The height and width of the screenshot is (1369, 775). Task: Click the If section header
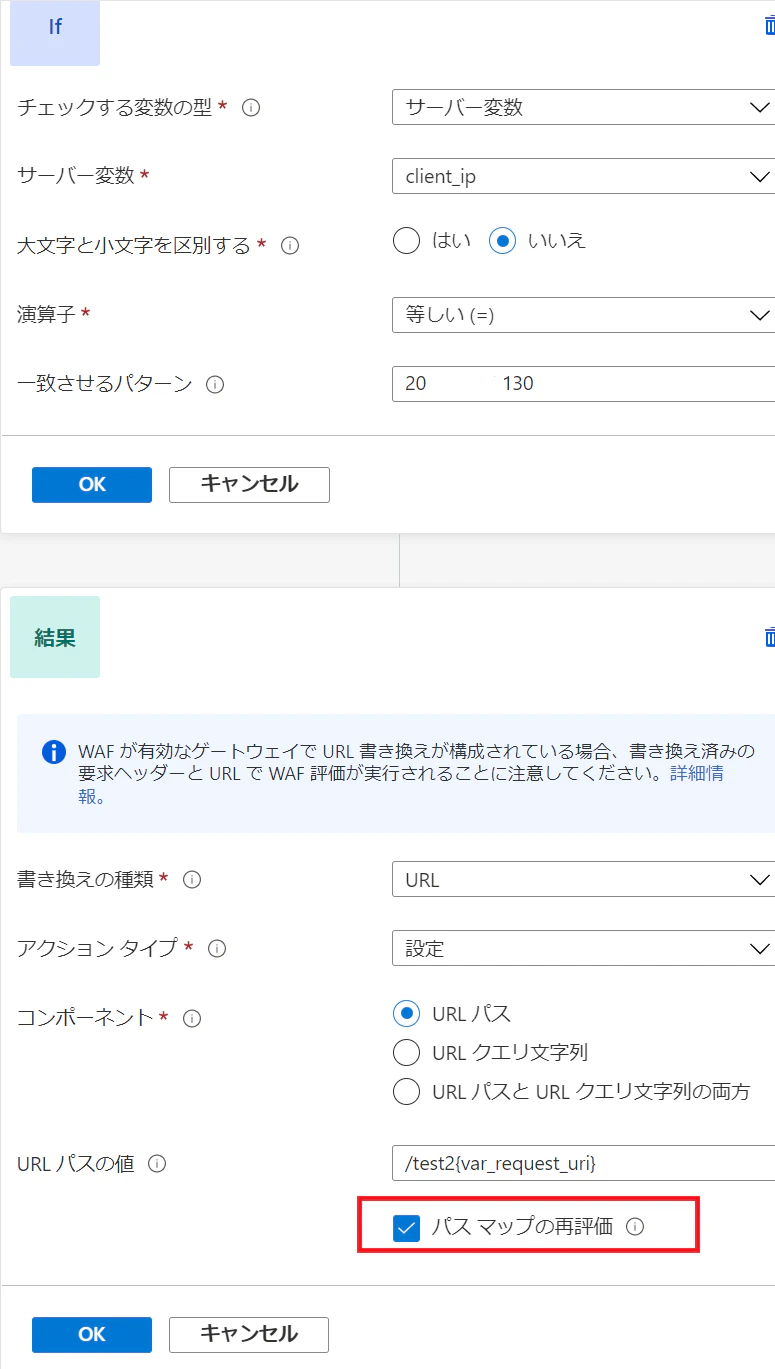tap(55, 32)
